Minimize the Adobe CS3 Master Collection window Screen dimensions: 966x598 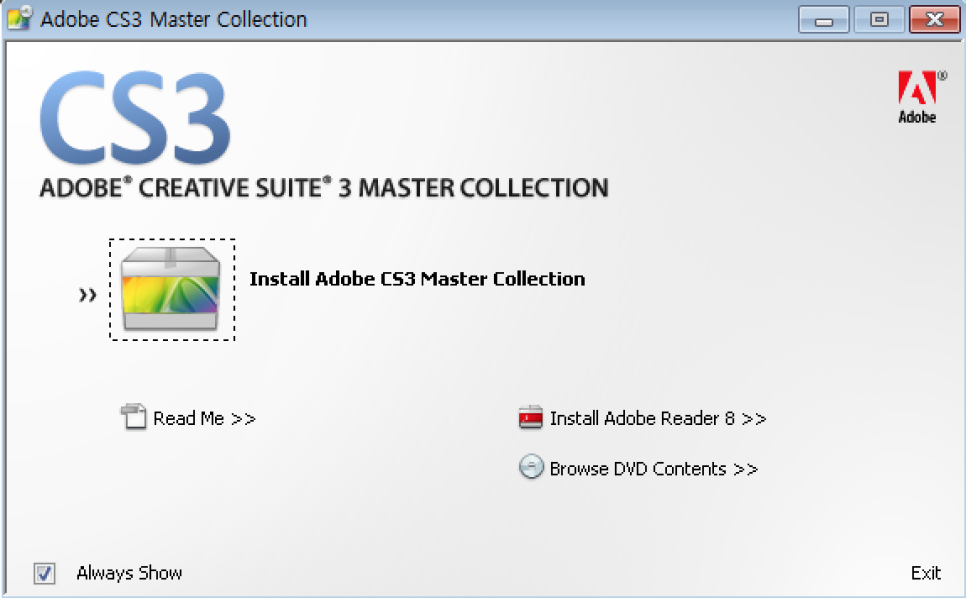point(824,20)
